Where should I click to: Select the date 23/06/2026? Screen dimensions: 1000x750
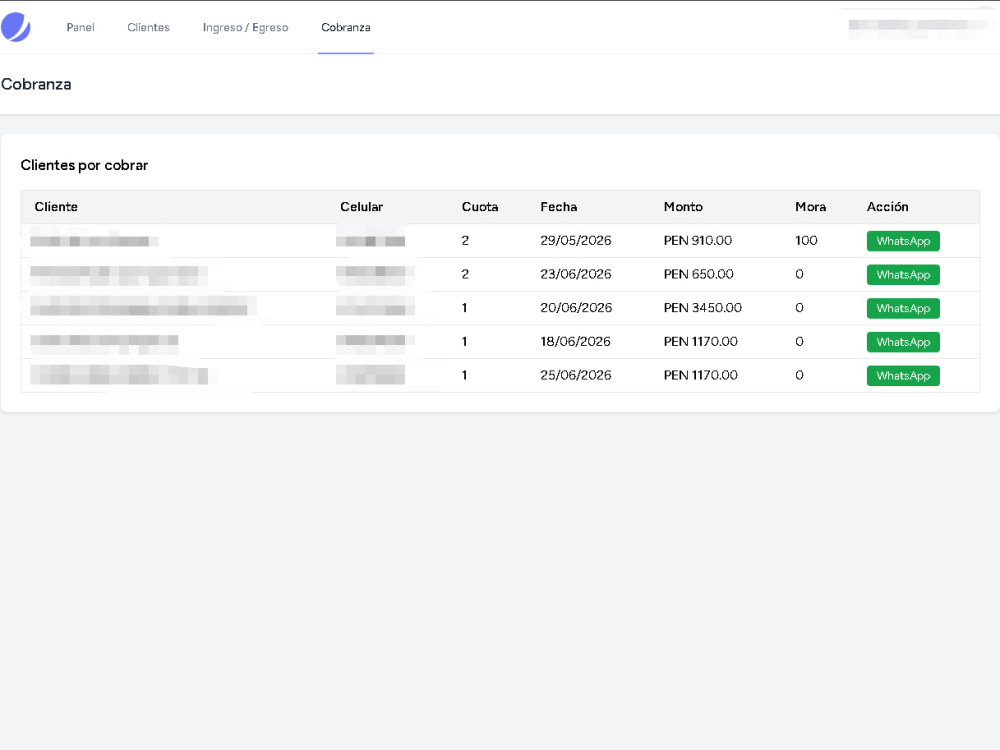[576, 274]
